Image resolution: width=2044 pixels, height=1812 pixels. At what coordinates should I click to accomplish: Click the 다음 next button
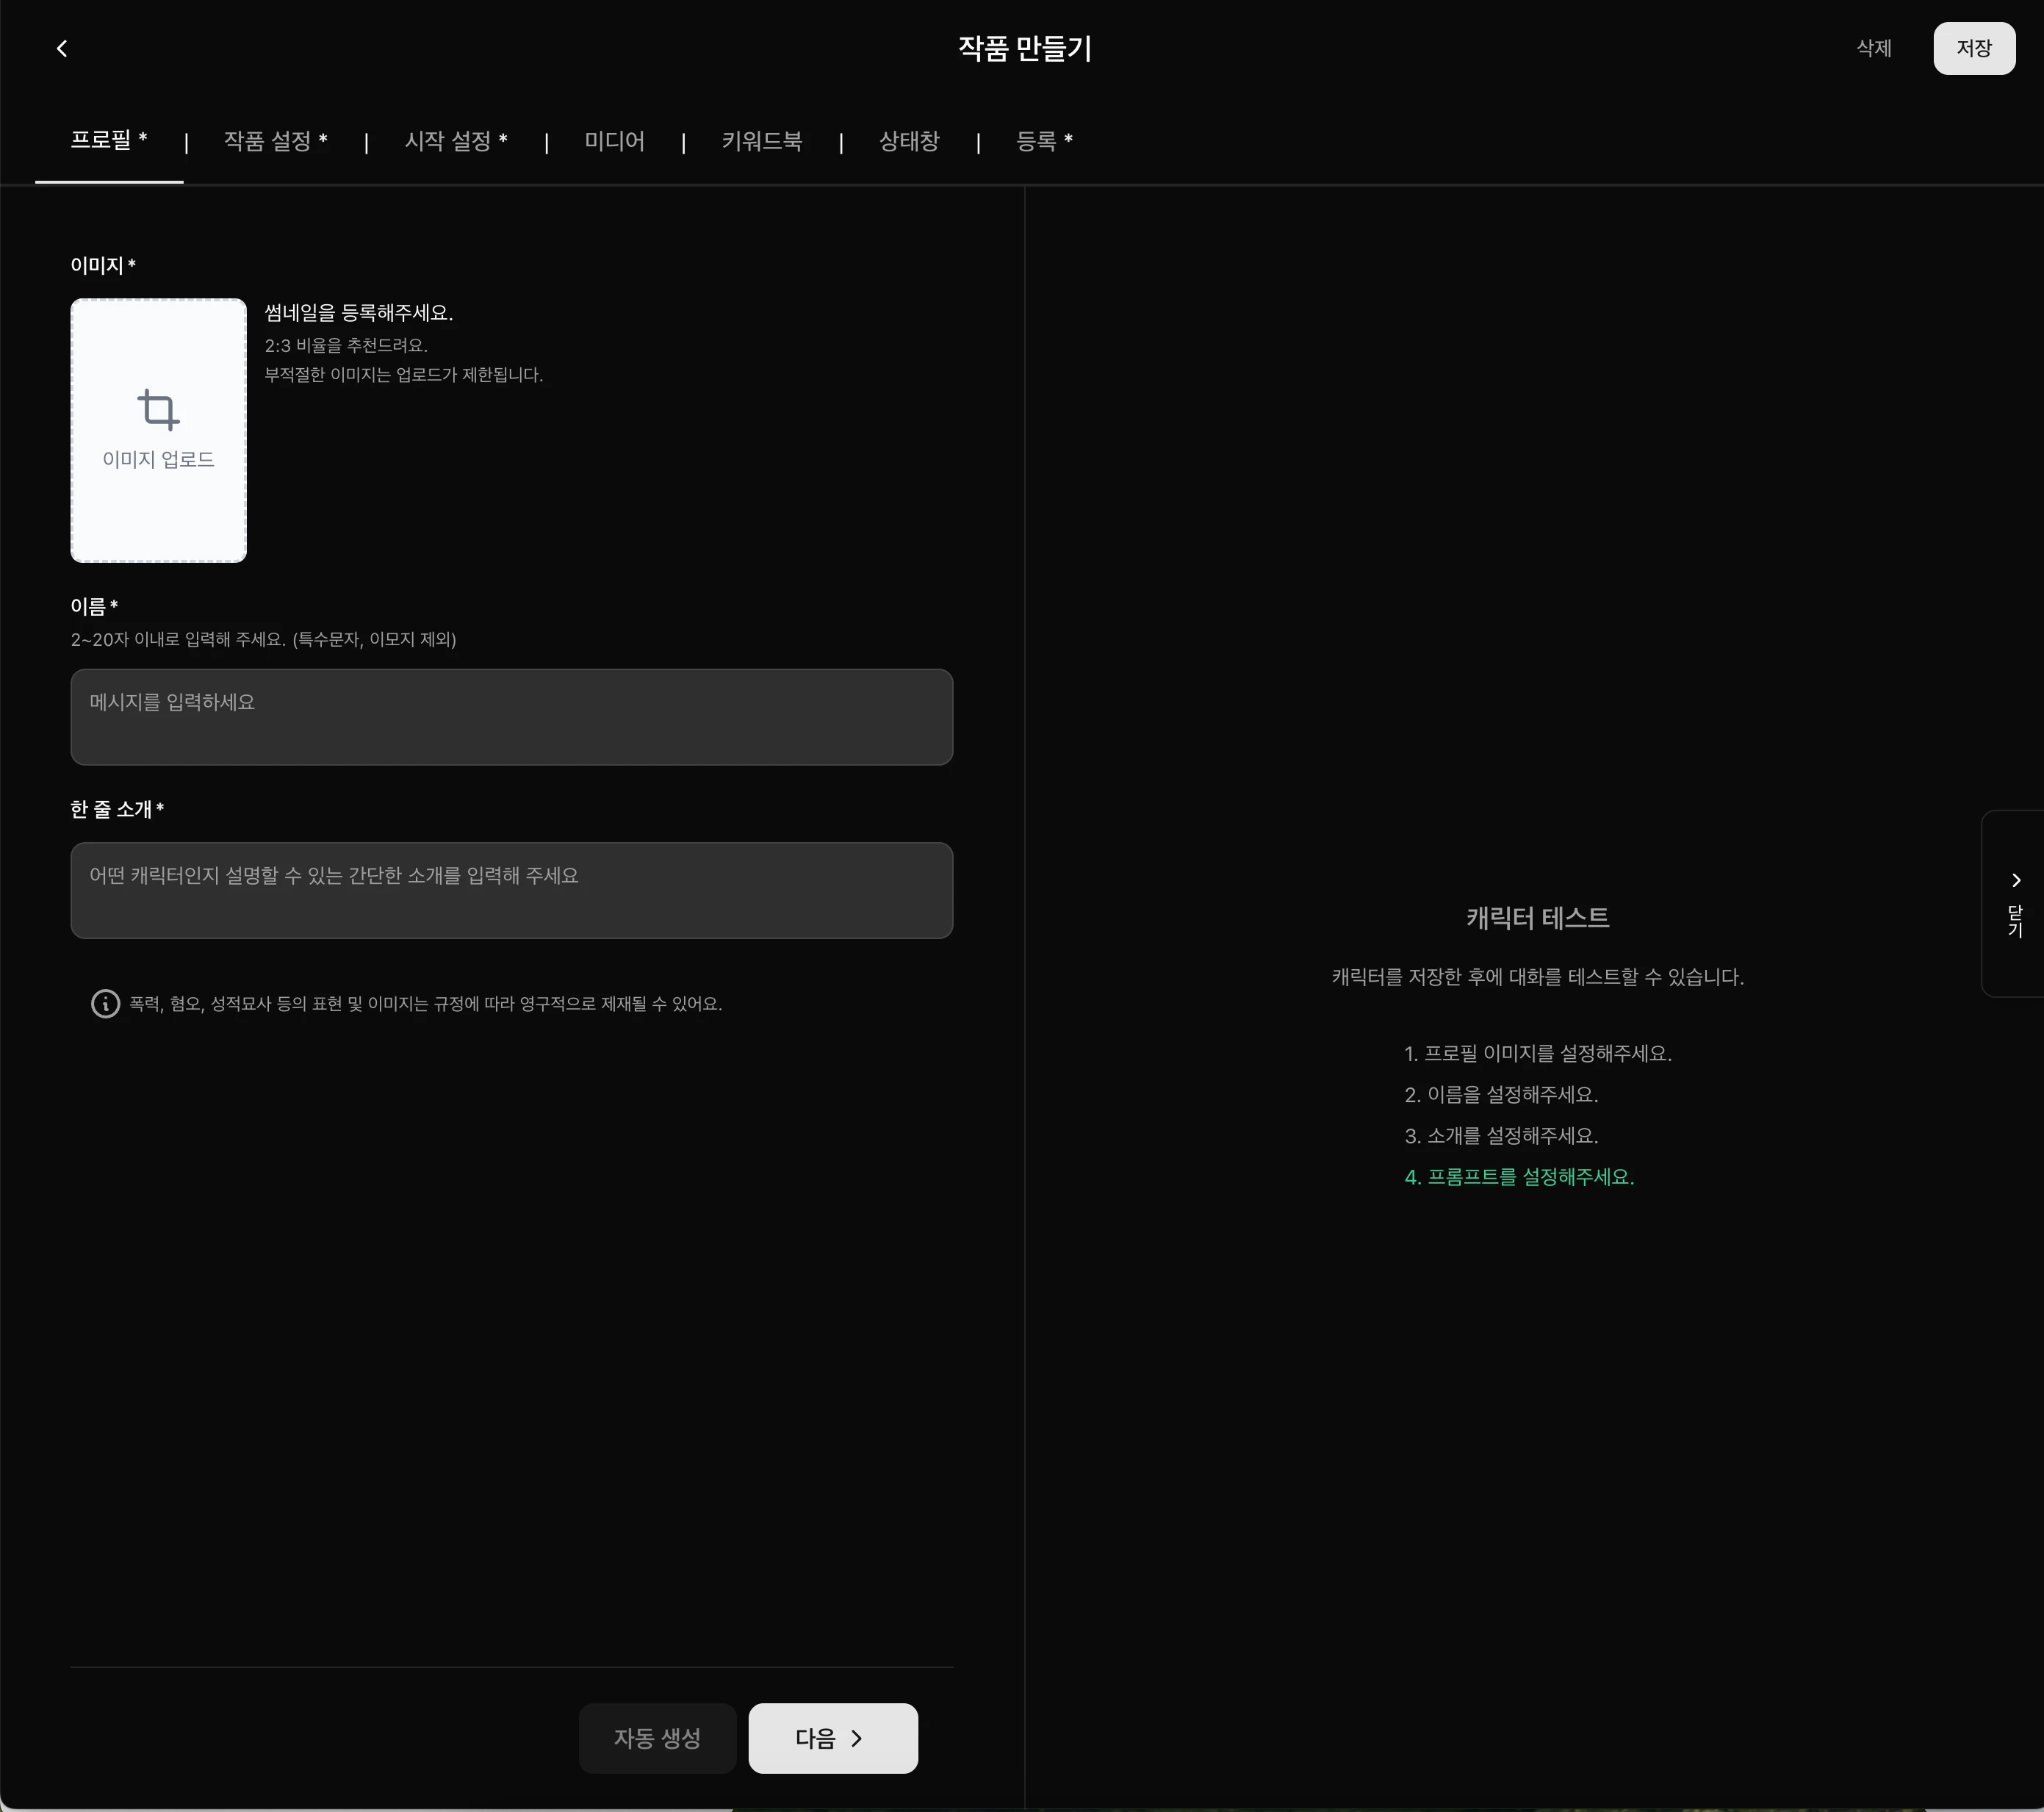click(832, 1738)
